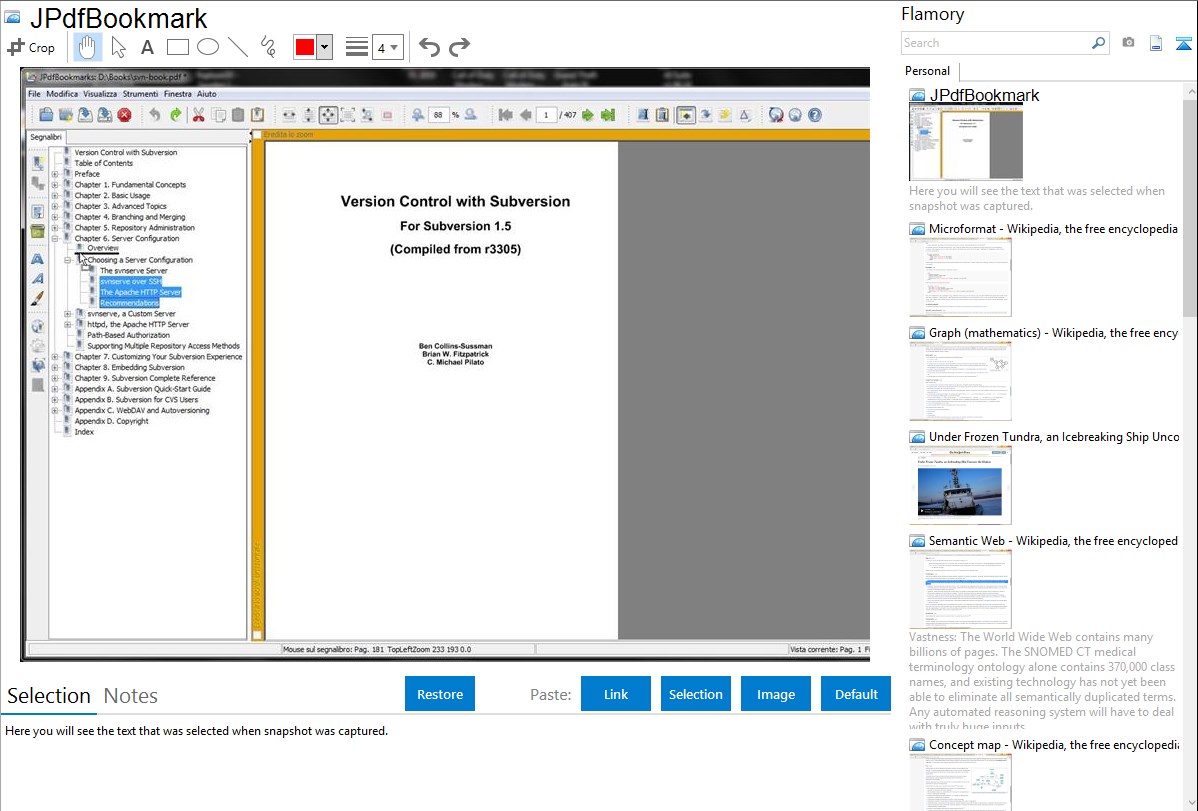Image resolution: width=1198 pixels, height=811 pixels.
Task: Click the line thickness icon
Action: click(x=357, y=47)
